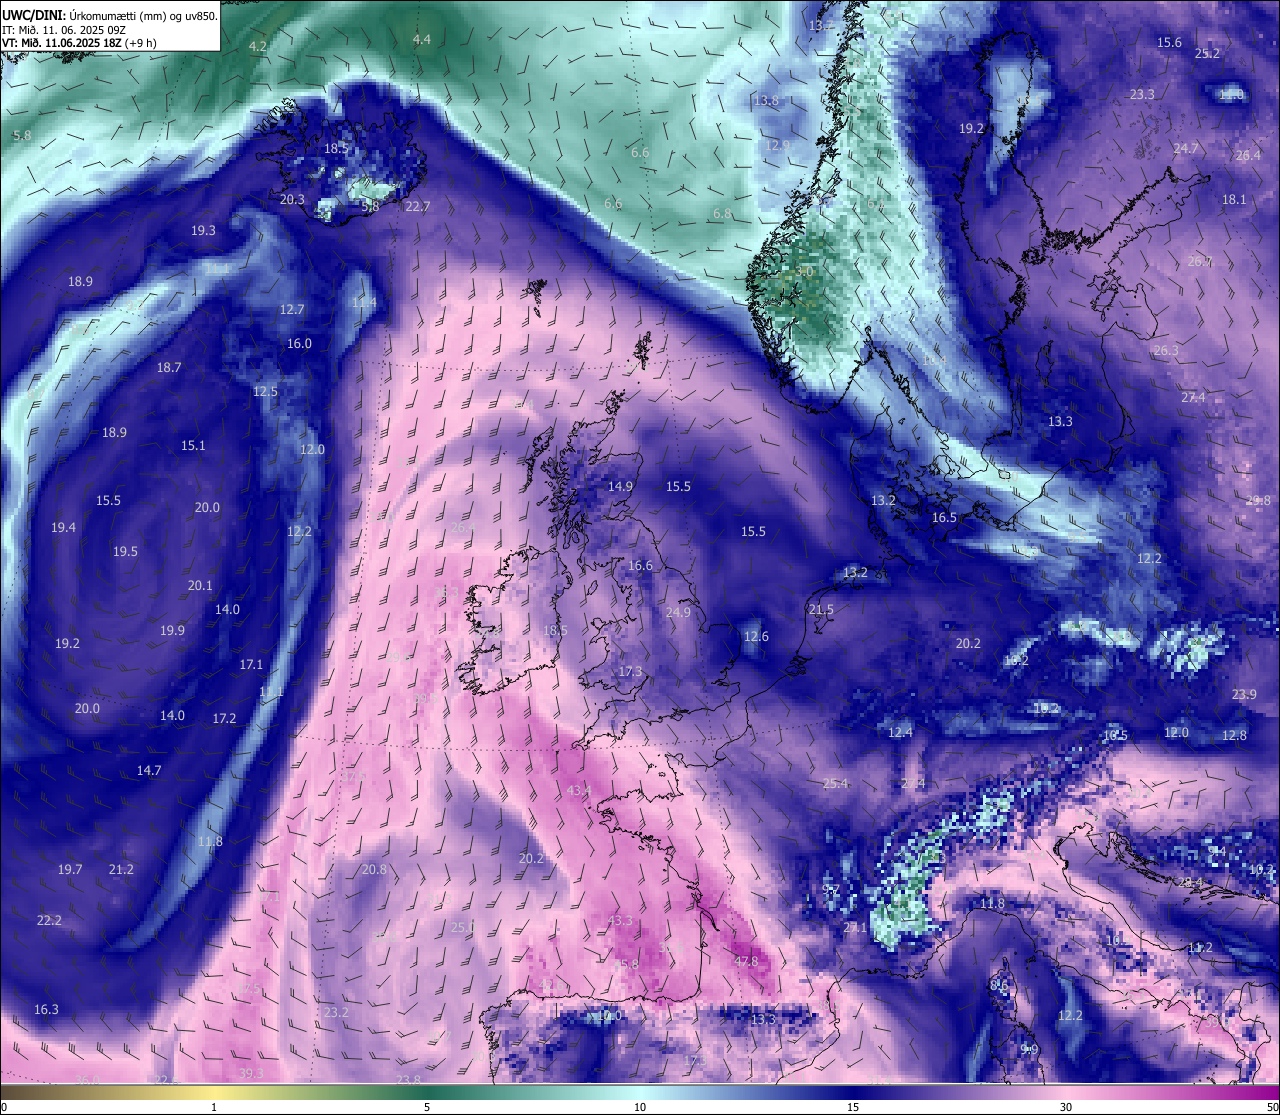Click the map value 43.4
This screenshot has height=1115, width=1280.
579,791
